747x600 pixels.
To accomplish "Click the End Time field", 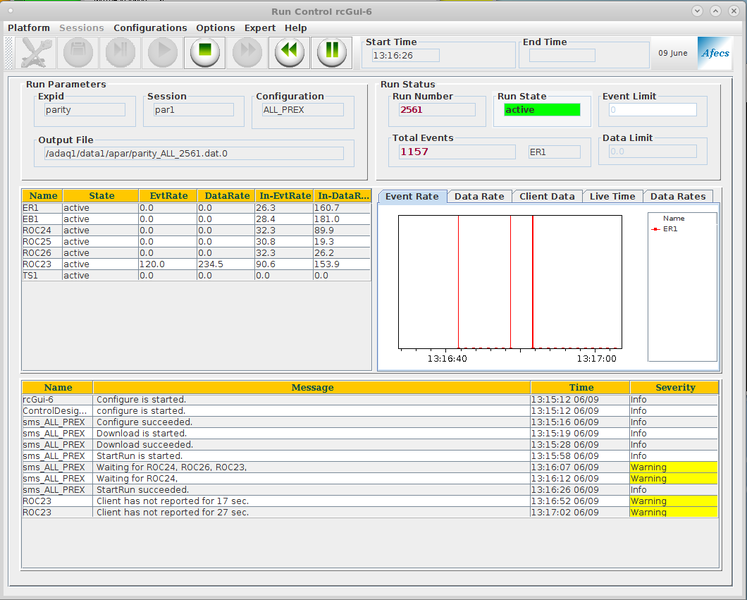I will pos(562,56).
